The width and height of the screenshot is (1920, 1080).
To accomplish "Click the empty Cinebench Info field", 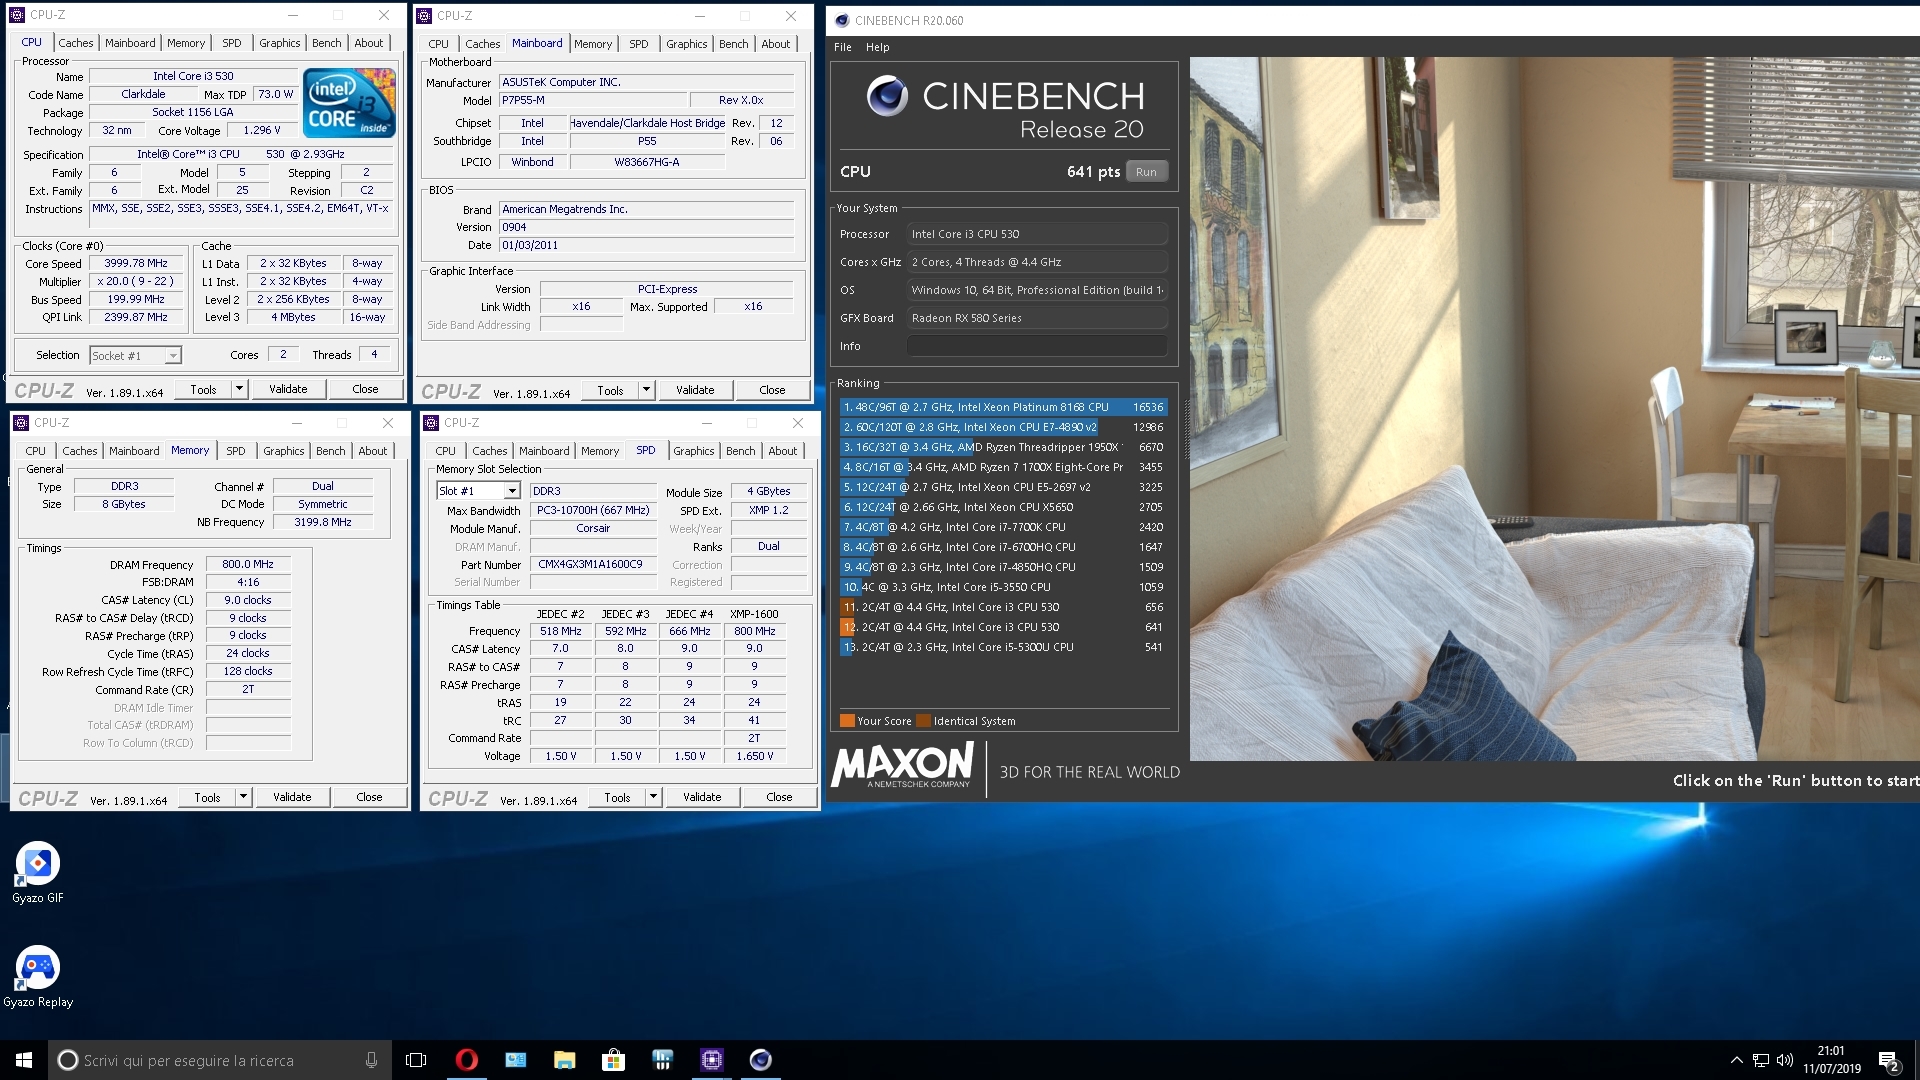I will pyautogui.click(x=1037, y=346).
